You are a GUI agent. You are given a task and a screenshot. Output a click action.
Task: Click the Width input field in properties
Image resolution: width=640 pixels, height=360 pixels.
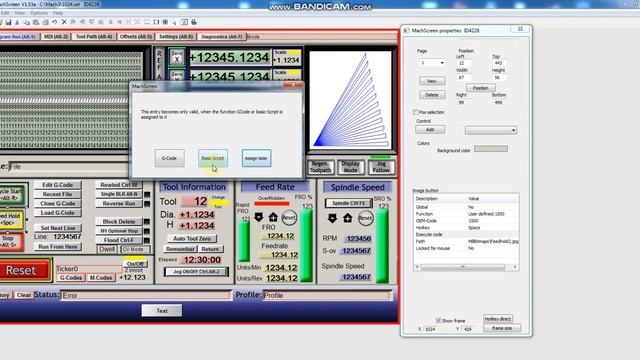tap(464, 78)
